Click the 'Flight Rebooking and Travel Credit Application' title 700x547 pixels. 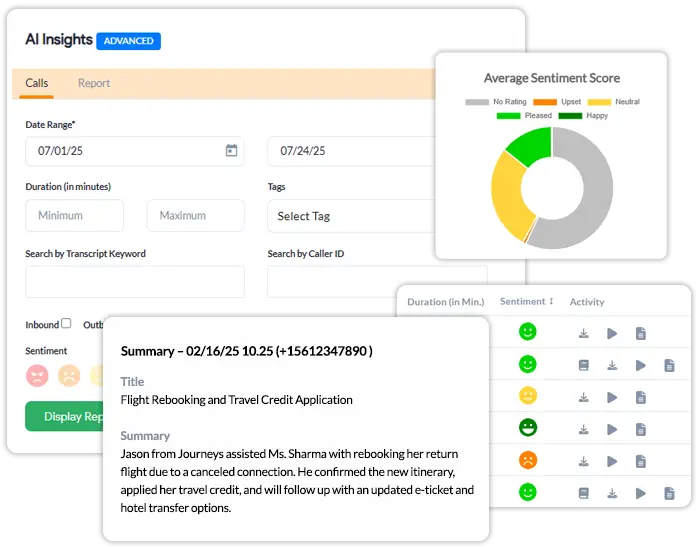click(x=237, y=400)
